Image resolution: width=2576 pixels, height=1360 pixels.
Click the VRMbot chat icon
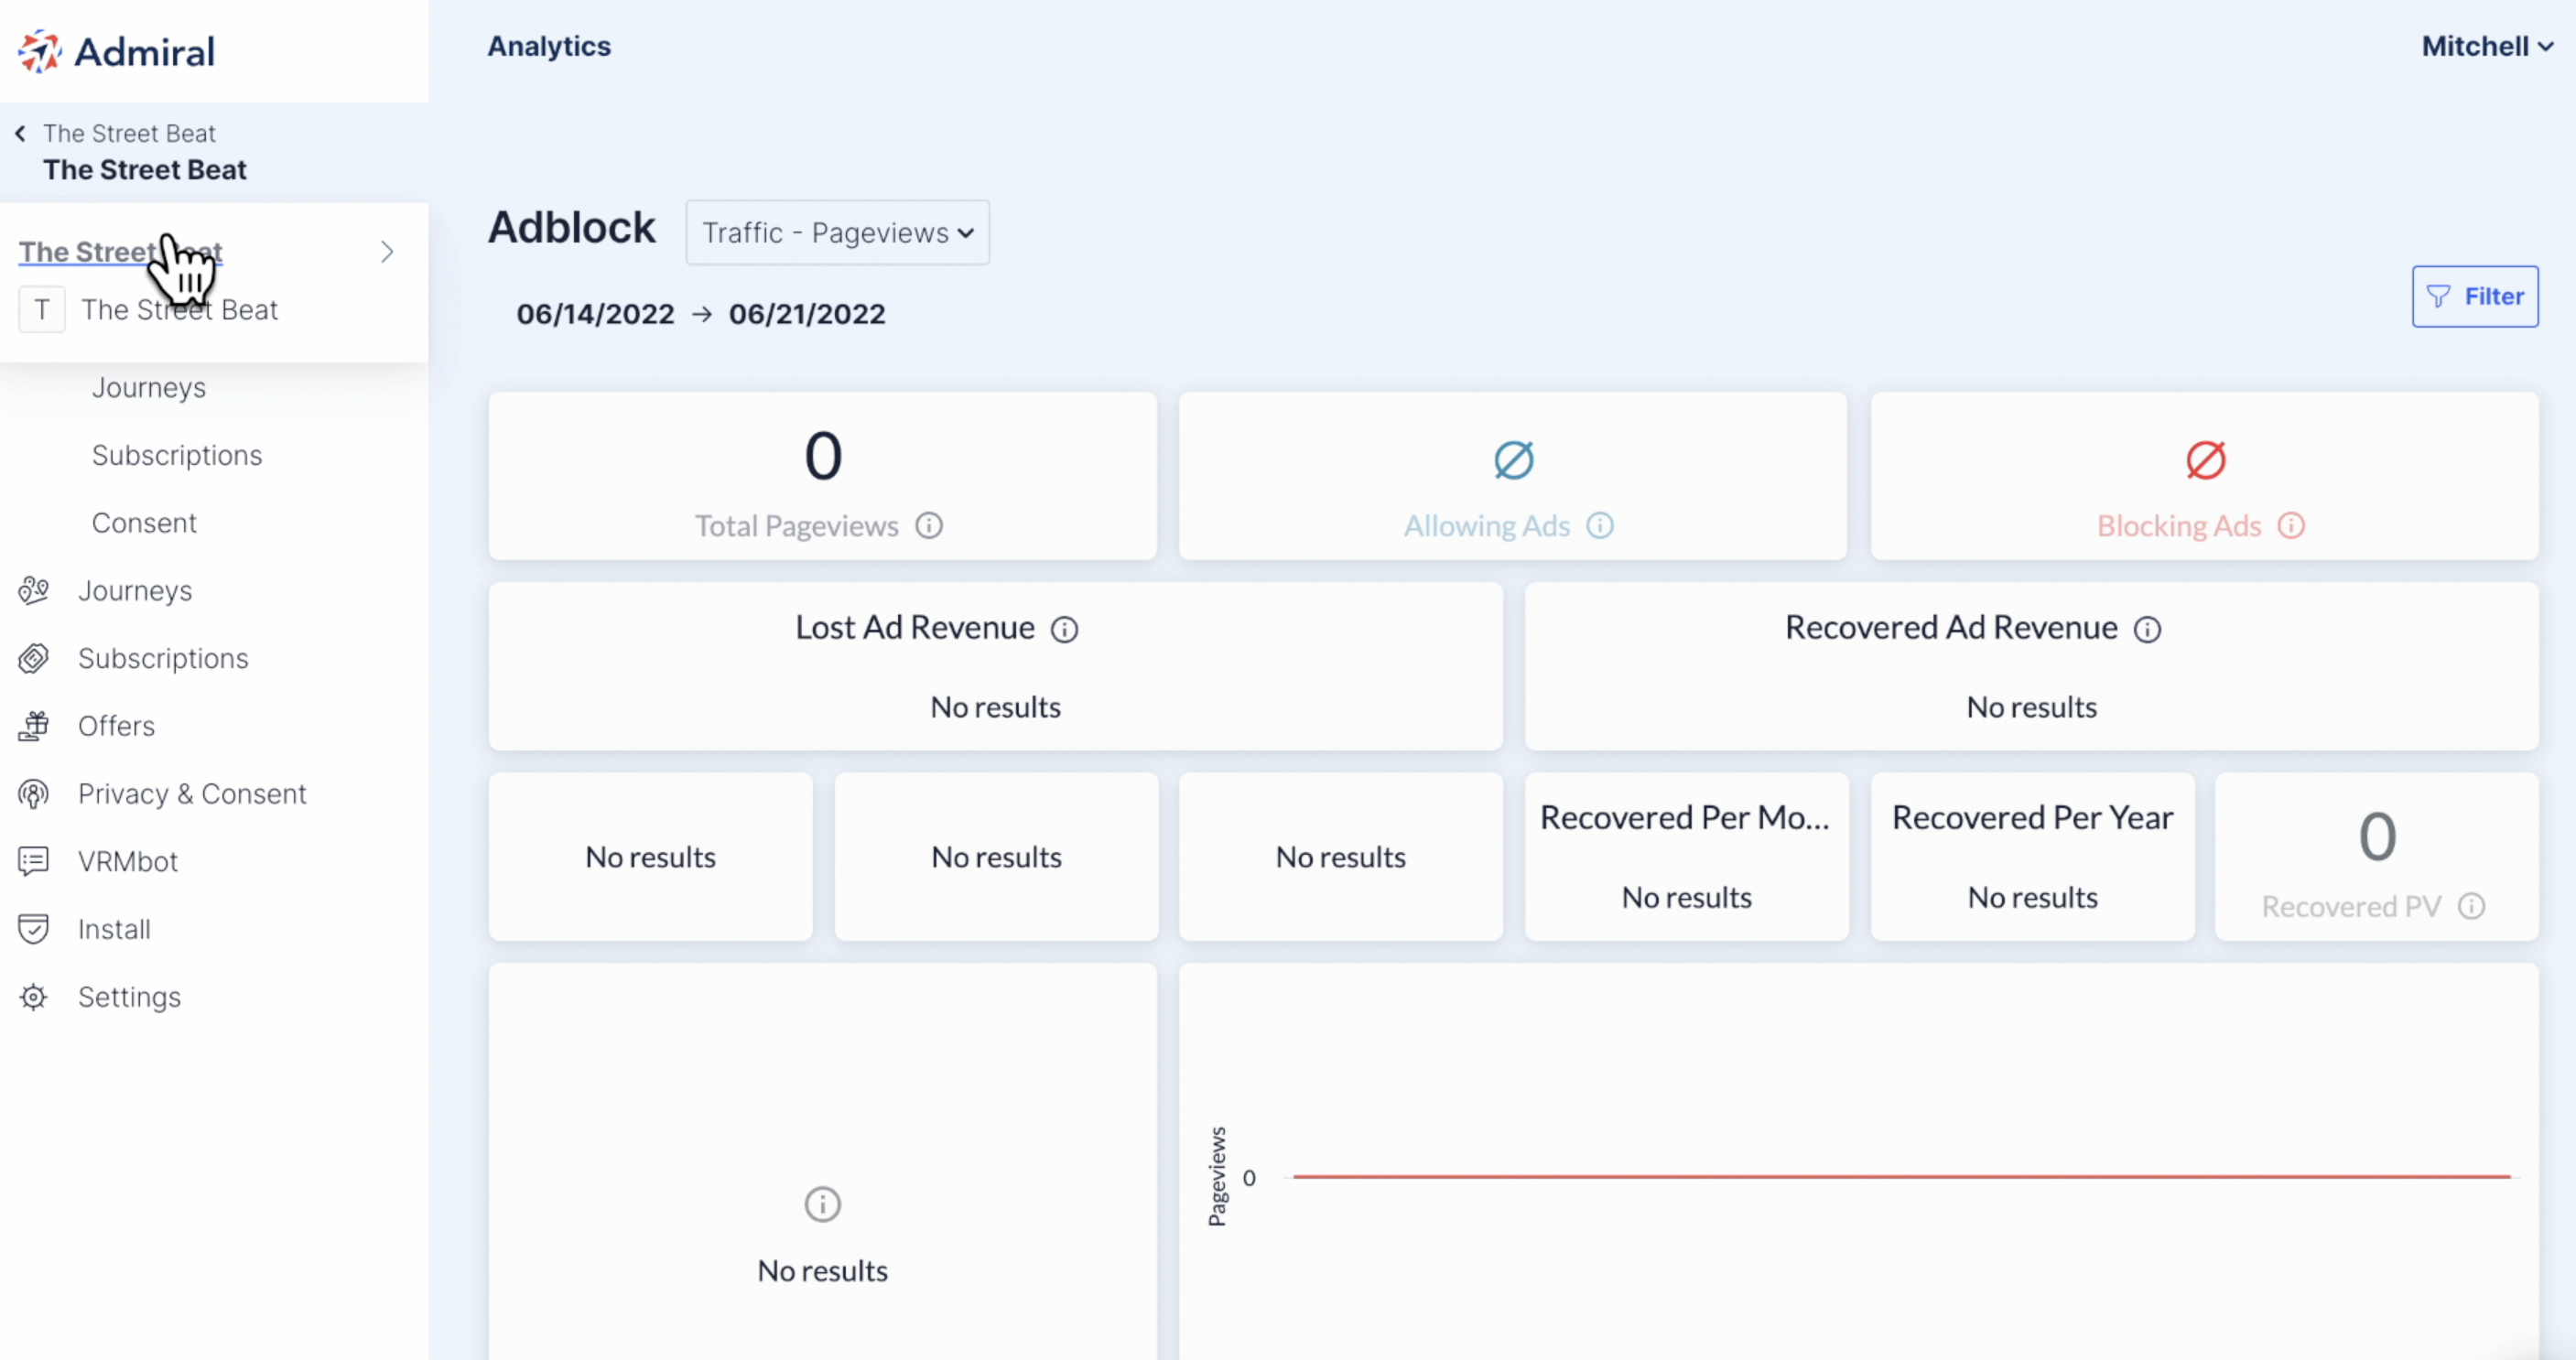[33, 861]
